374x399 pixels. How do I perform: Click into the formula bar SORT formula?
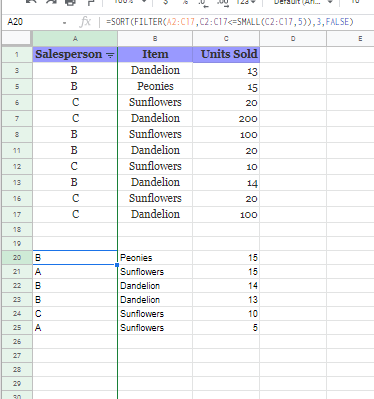(x=229, y=22)
